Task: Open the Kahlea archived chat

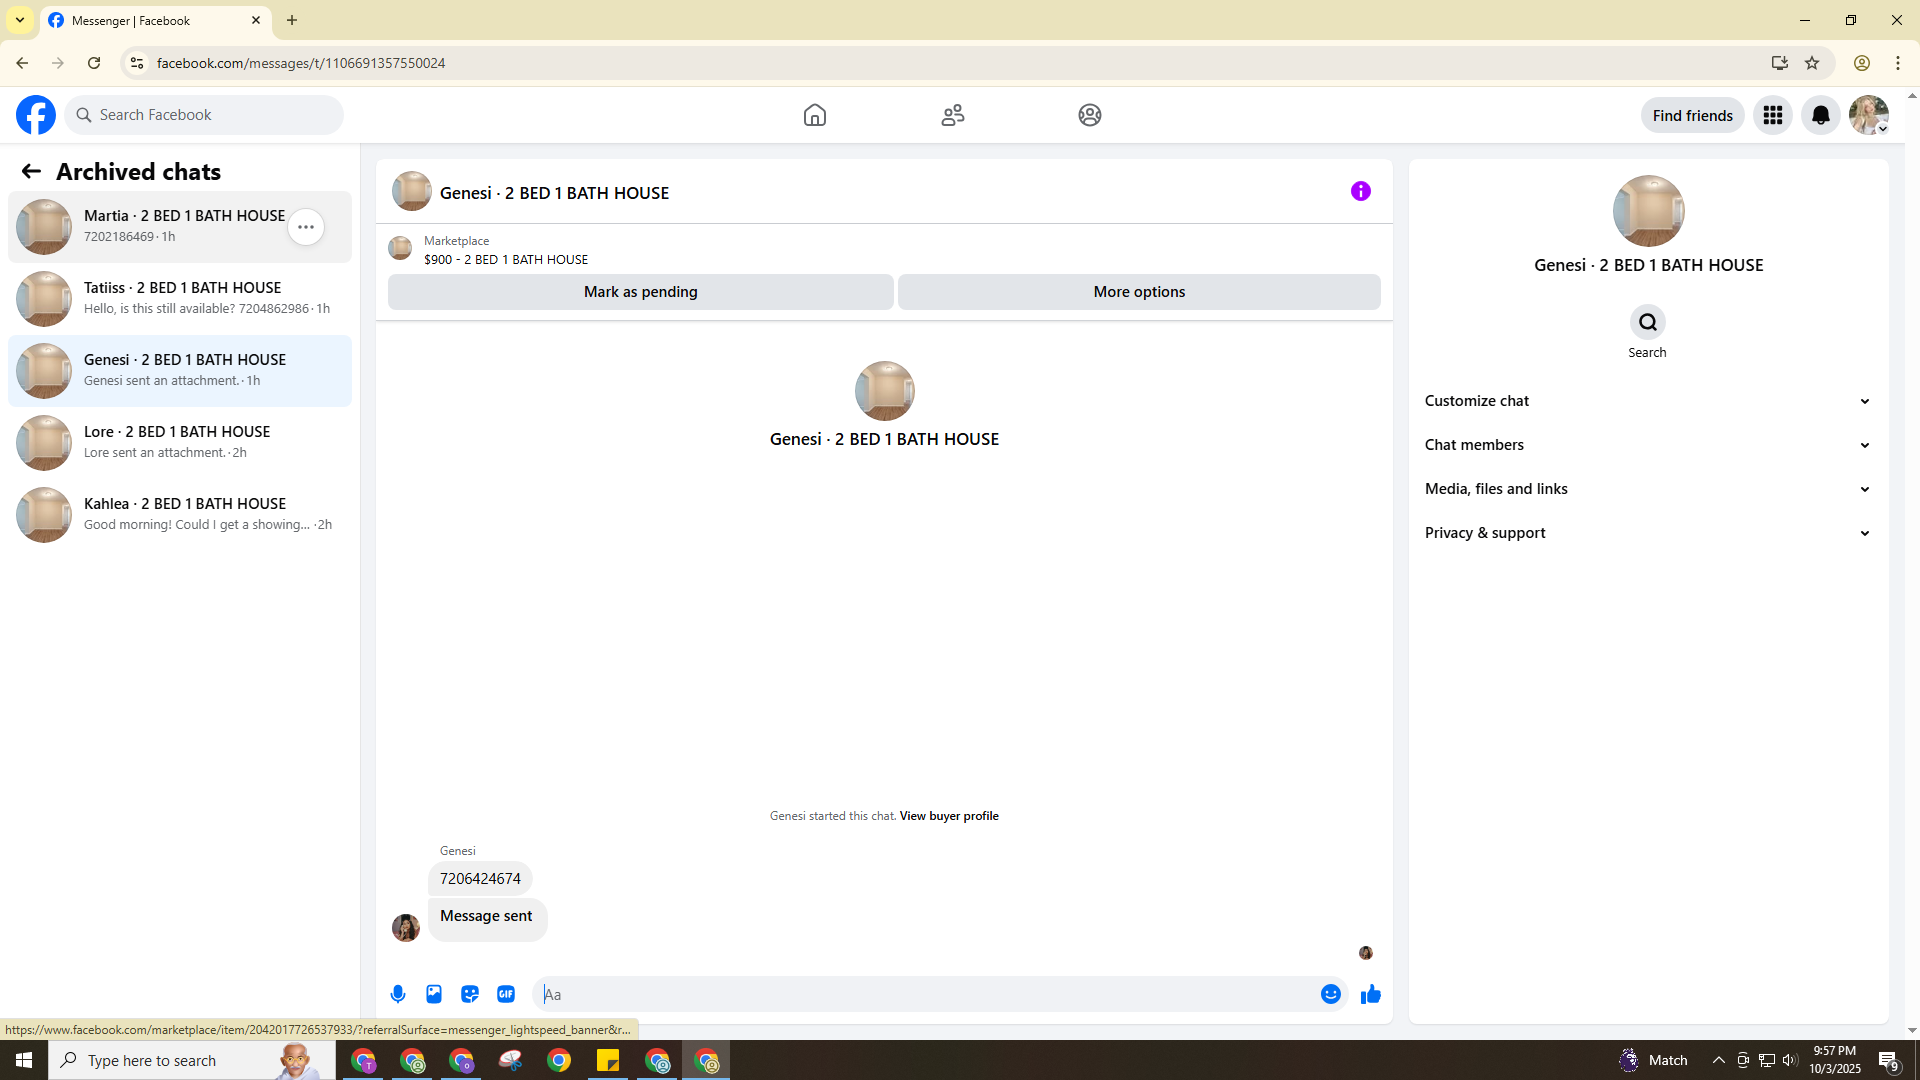Action: click(x=180, y=515)
